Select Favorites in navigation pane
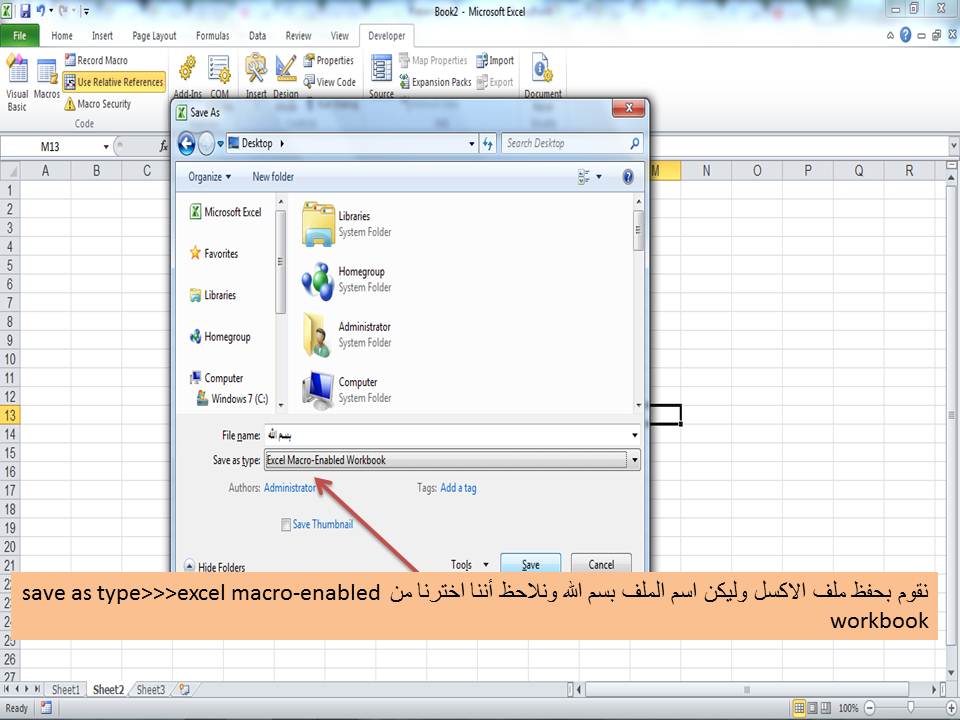960x720 pixels. coord(214,253)
